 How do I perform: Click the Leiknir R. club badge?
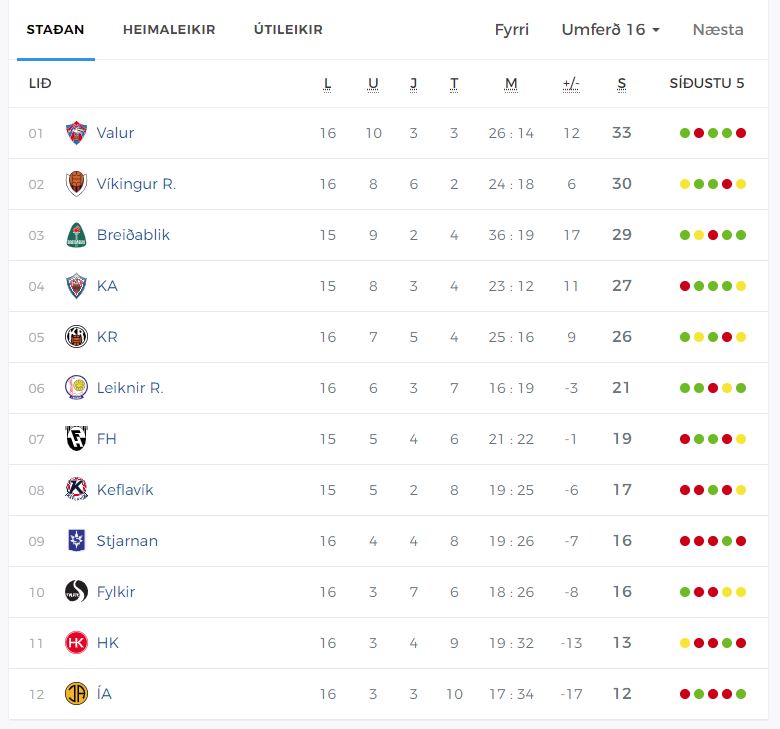76,388
